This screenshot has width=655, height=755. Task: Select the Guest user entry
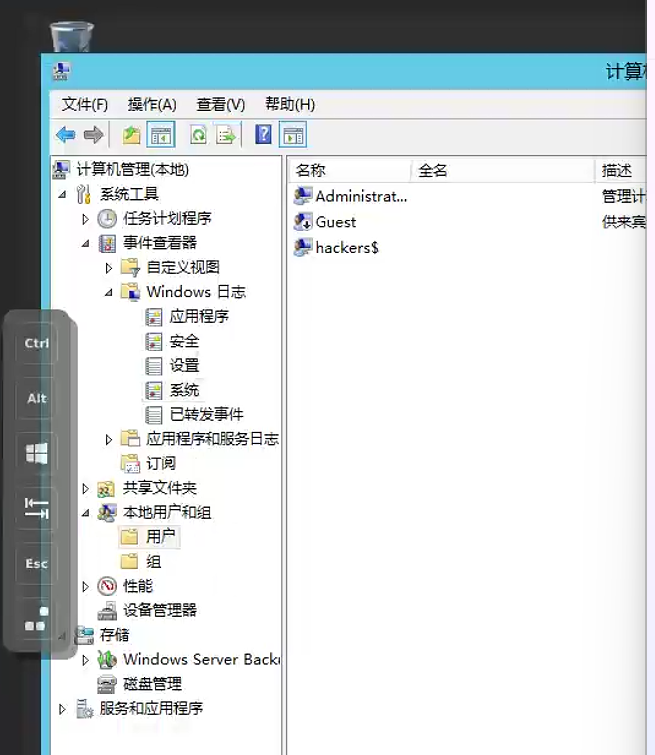[x=325, y=222]
